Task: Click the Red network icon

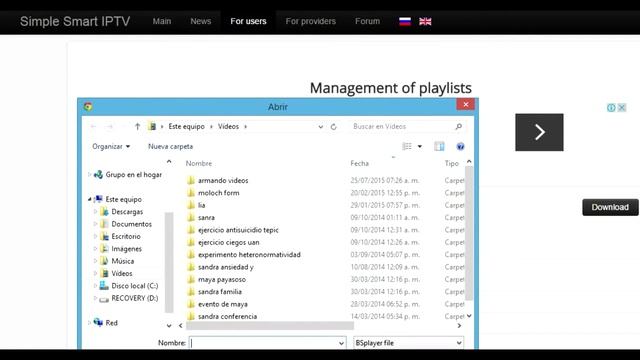Action: pyautogui.click(x=98, y=322)
